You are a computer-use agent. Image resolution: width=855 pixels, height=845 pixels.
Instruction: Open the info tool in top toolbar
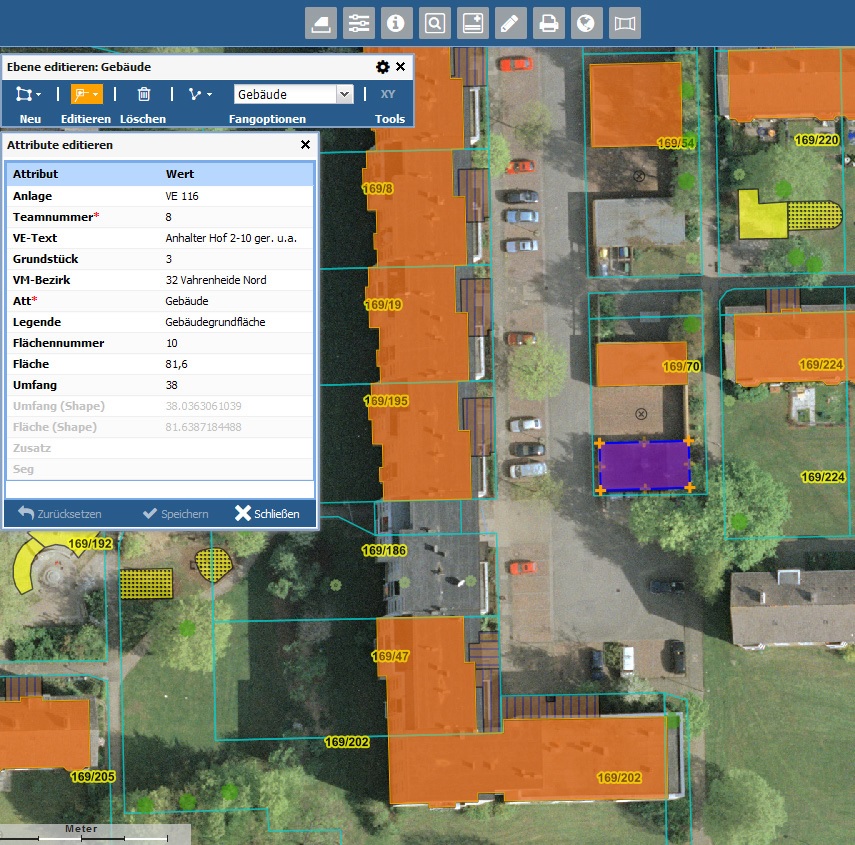point(396,22)
